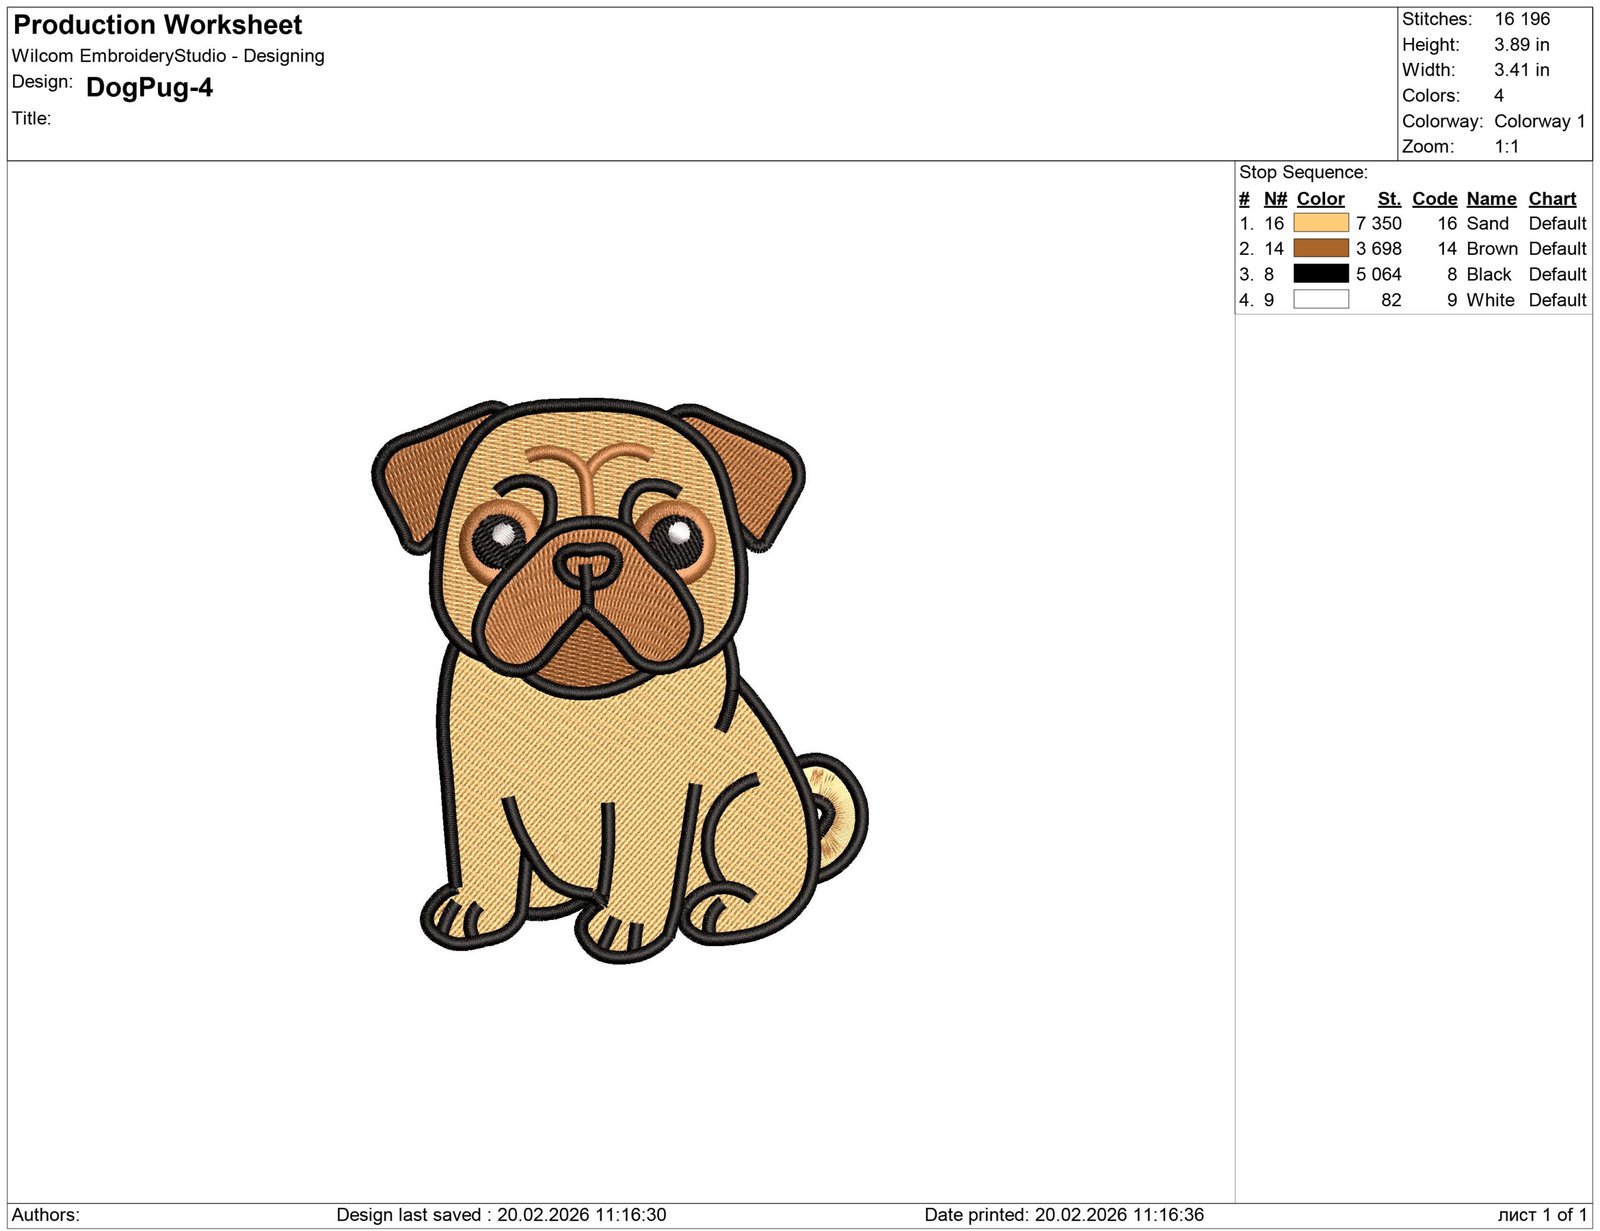The width and height of the screenshot is (1600, 1231).
Task: Click the Stop Sequence label
Action: click(1302, 171)
